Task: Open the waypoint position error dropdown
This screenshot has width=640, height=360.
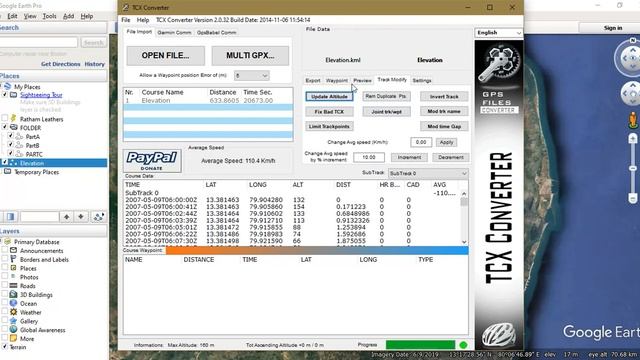Action: click(251, 76)
